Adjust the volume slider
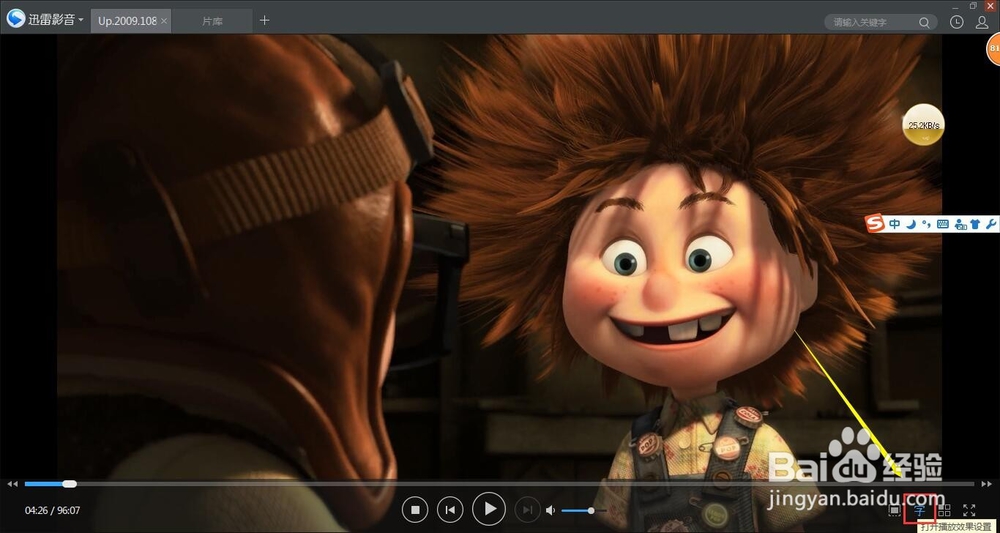Viewport: 1000px width, 533px height. 584,510
